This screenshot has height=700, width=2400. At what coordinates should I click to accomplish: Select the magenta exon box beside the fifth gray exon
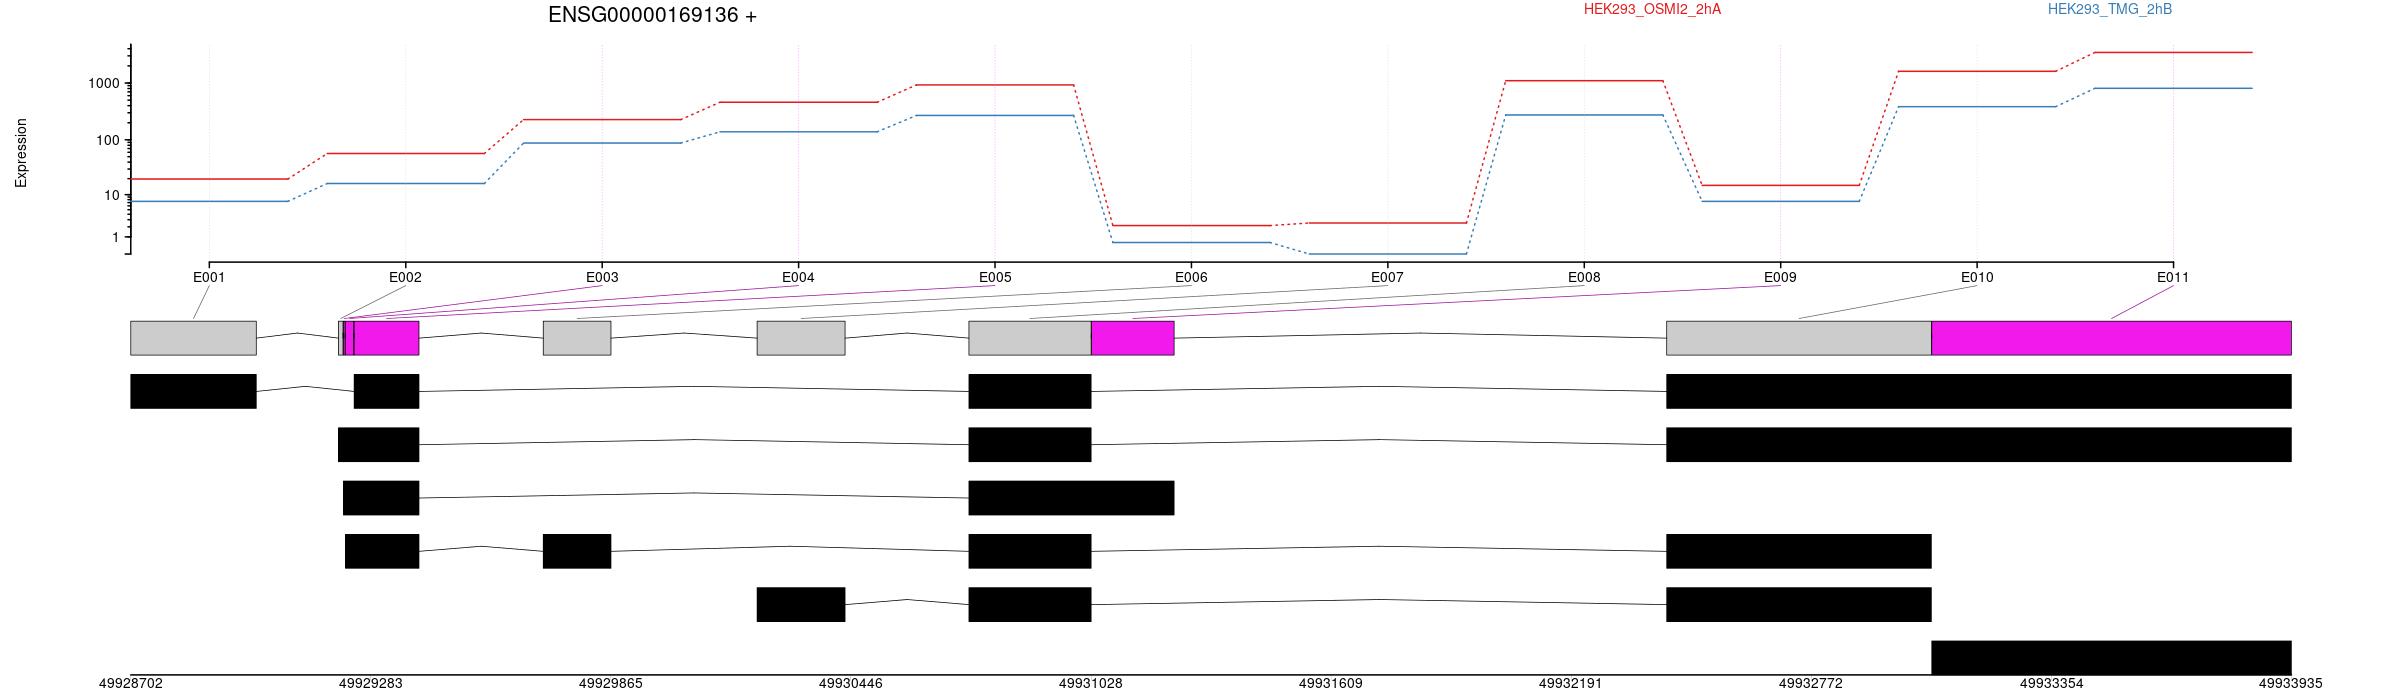click(x=1132, y=338)
